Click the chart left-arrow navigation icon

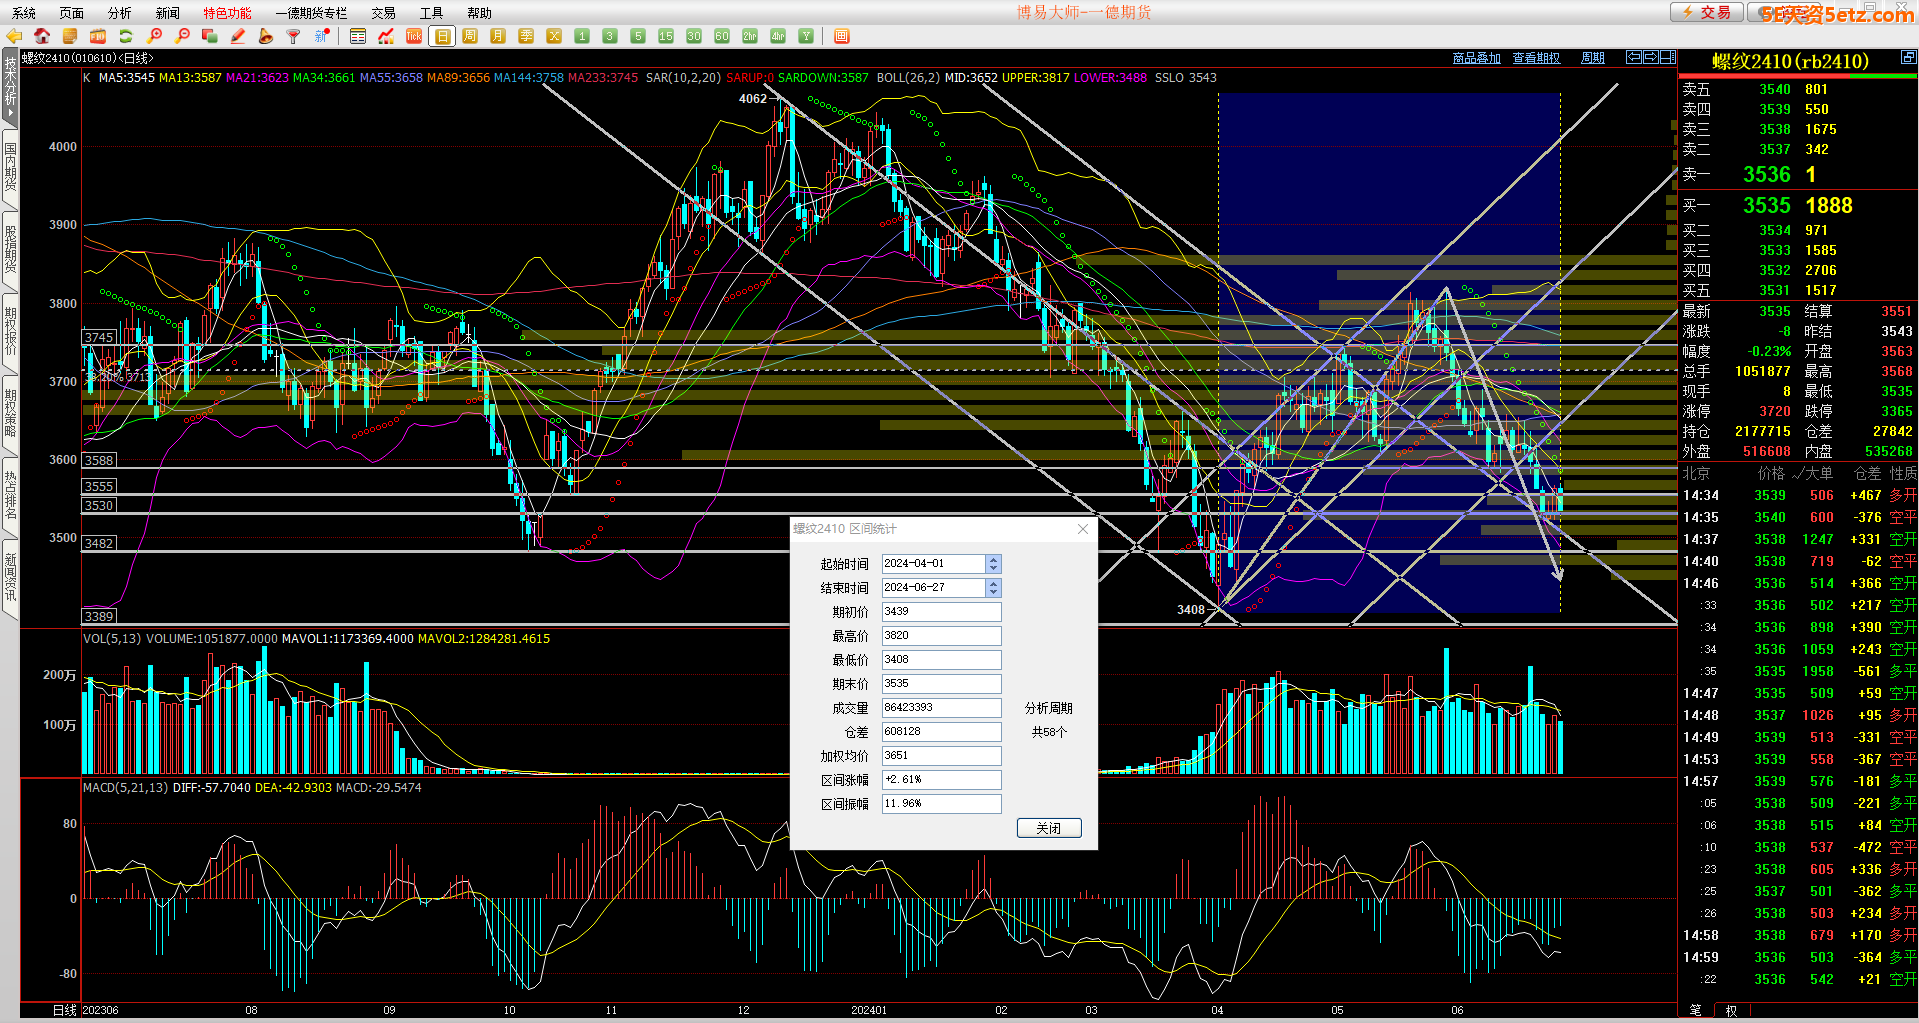pos(1634,57)
